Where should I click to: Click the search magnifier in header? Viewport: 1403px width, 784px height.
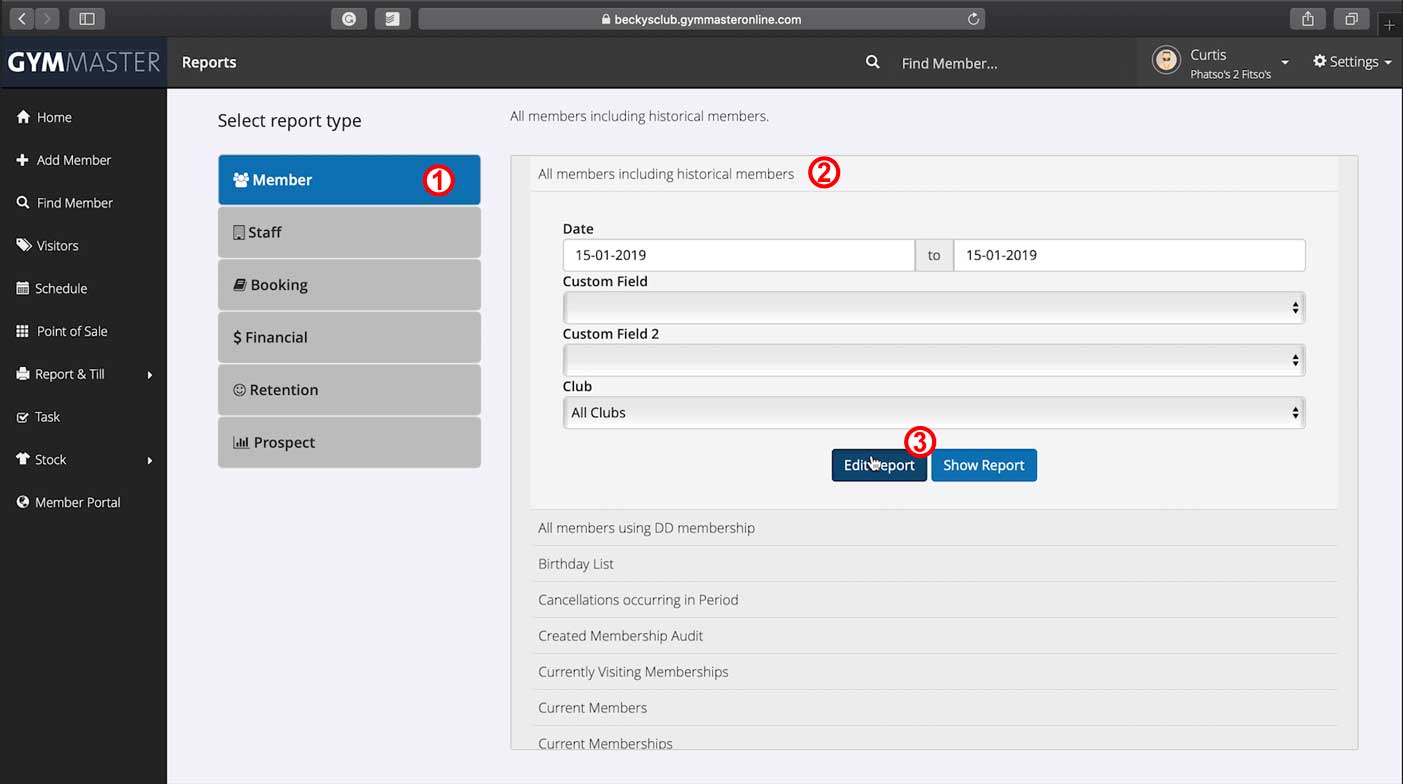point(872,62)
